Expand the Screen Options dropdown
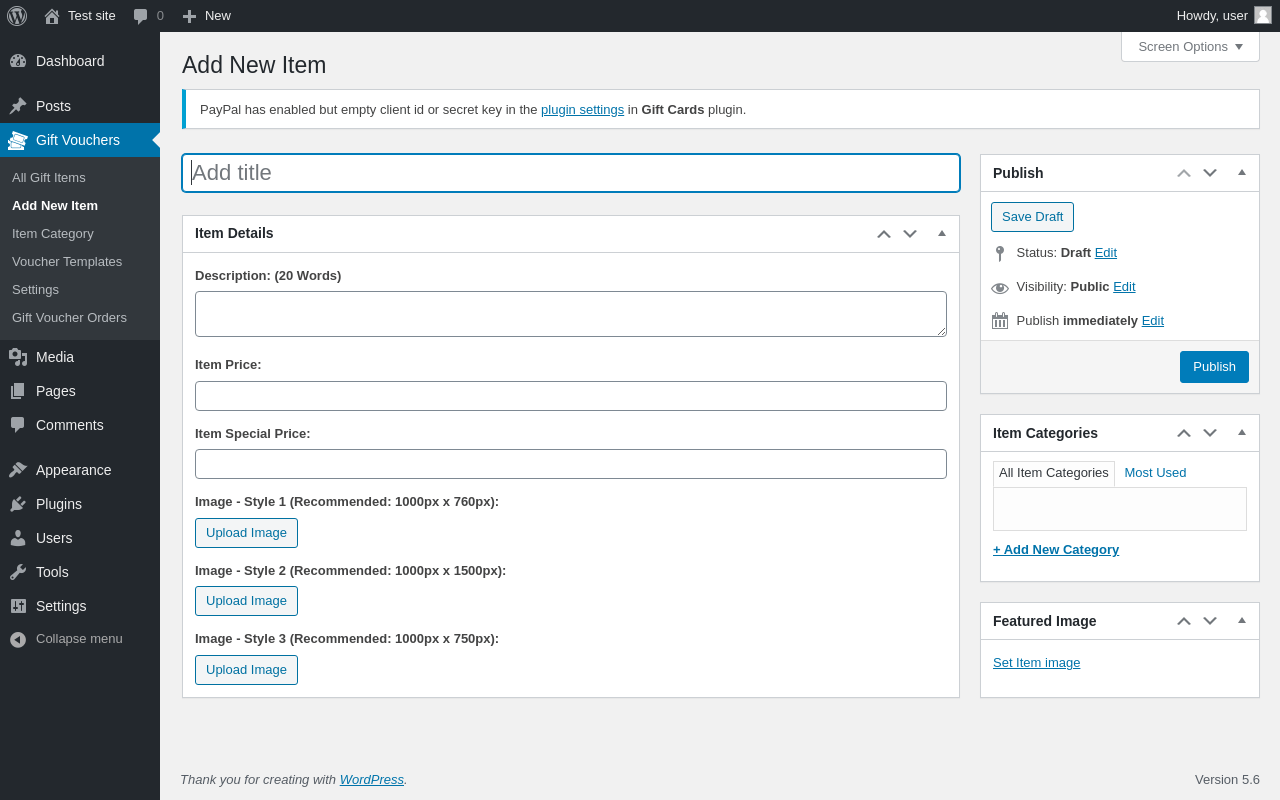Screen dimensions: 1280x800 (1190, 46)
